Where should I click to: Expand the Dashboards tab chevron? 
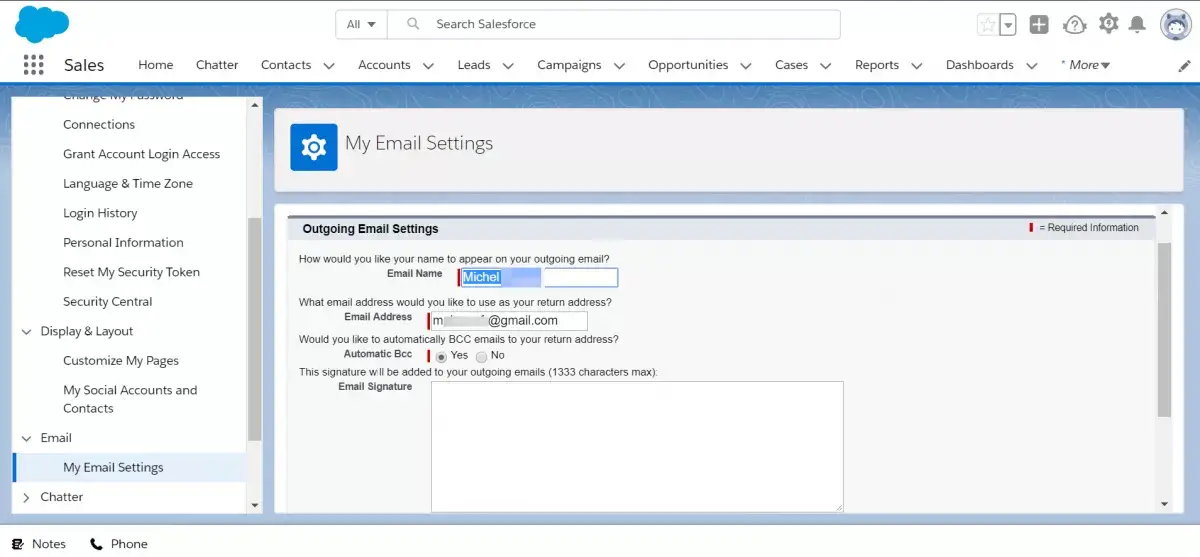pos(1031,66)
